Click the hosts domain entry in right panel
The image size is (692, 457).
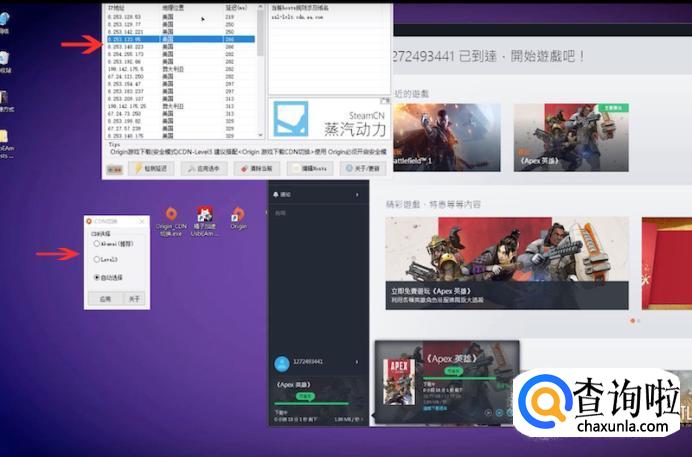(x=297, y=17)
